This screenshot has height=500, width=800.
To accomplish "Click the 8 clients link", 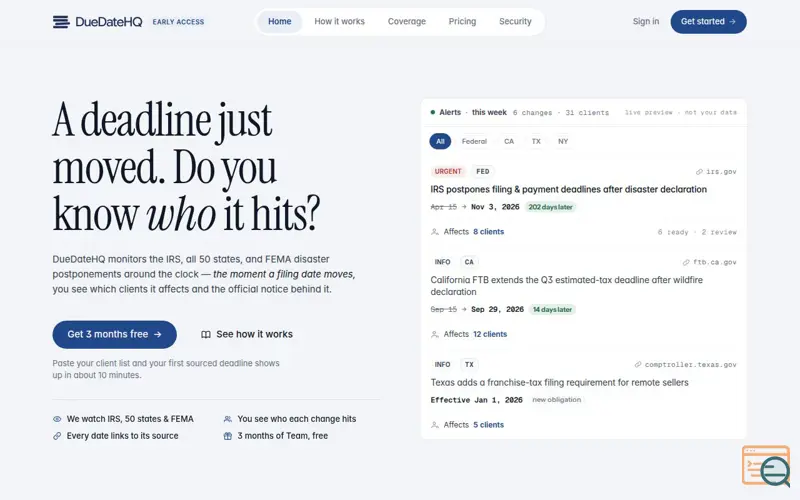I will pos(488,232).
